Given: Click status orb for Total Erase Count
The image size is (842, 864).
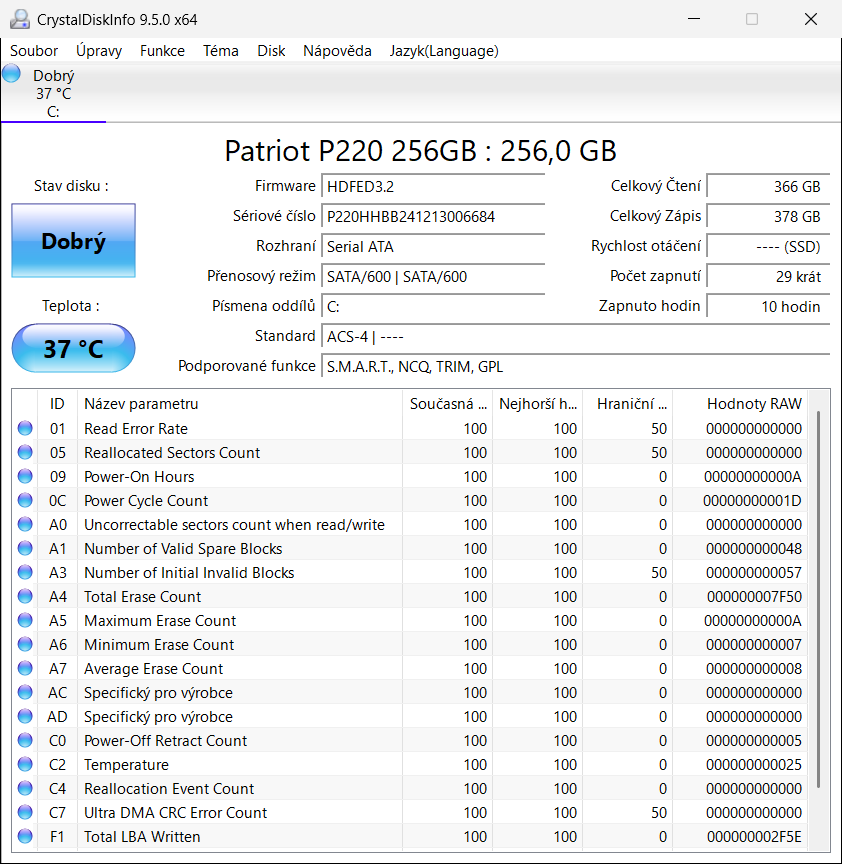Looking at the screenshot, I should coord(25,596).
